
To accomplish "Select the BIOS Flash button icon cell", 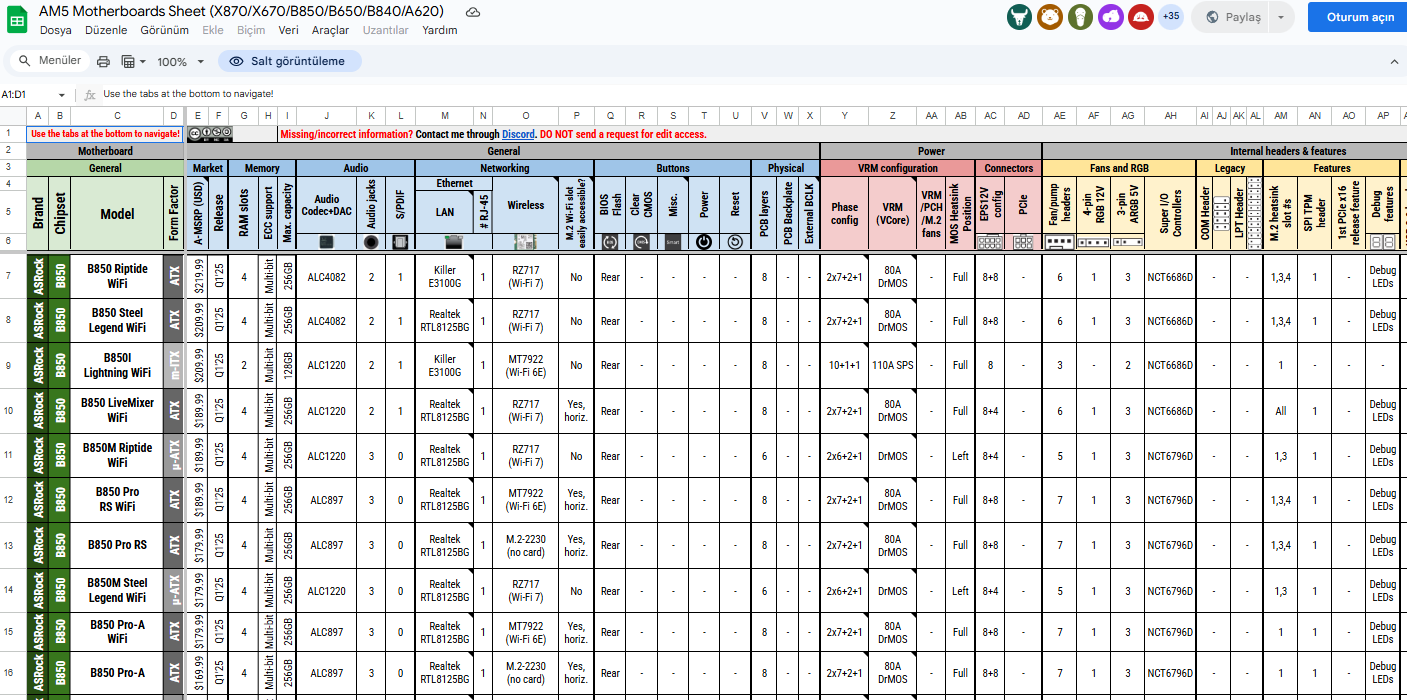I will pyautogui.click(x=610, y=242).
